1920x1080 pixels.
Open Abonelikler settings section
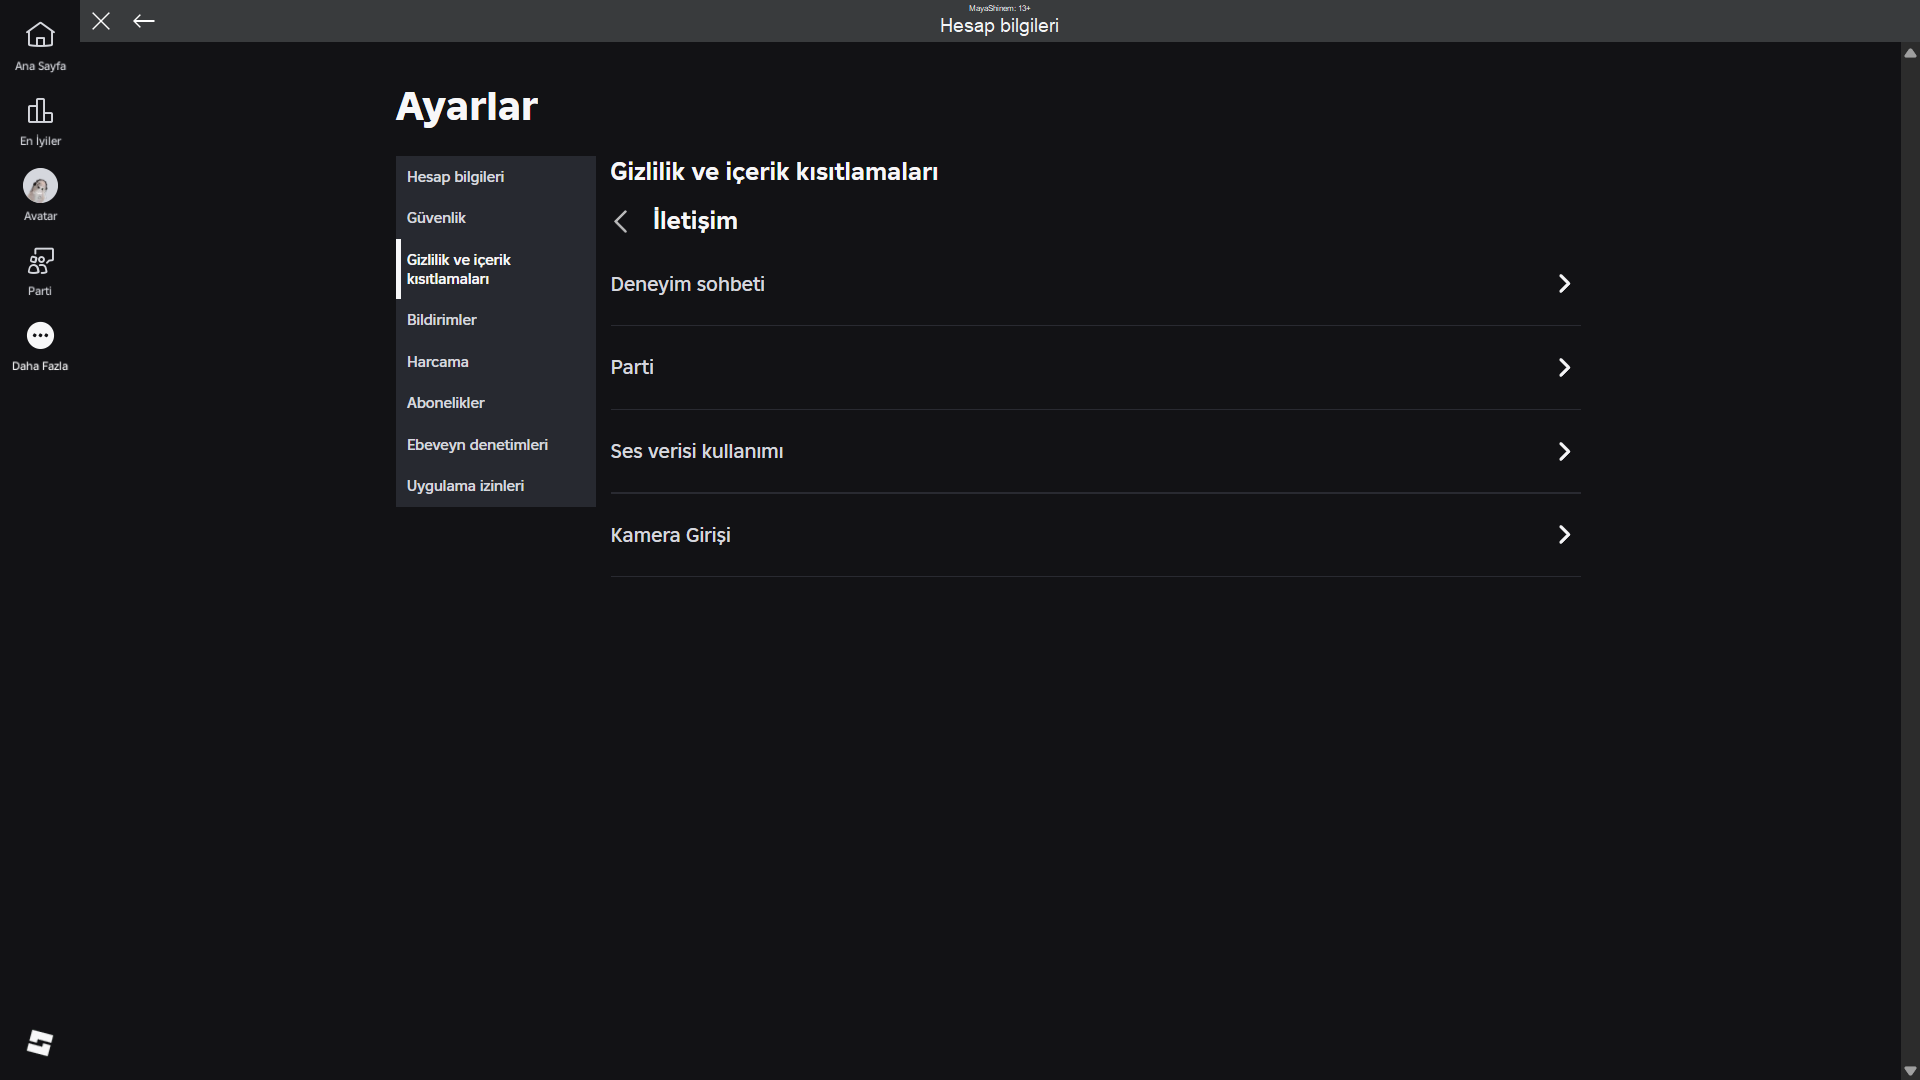coord(445,403)
